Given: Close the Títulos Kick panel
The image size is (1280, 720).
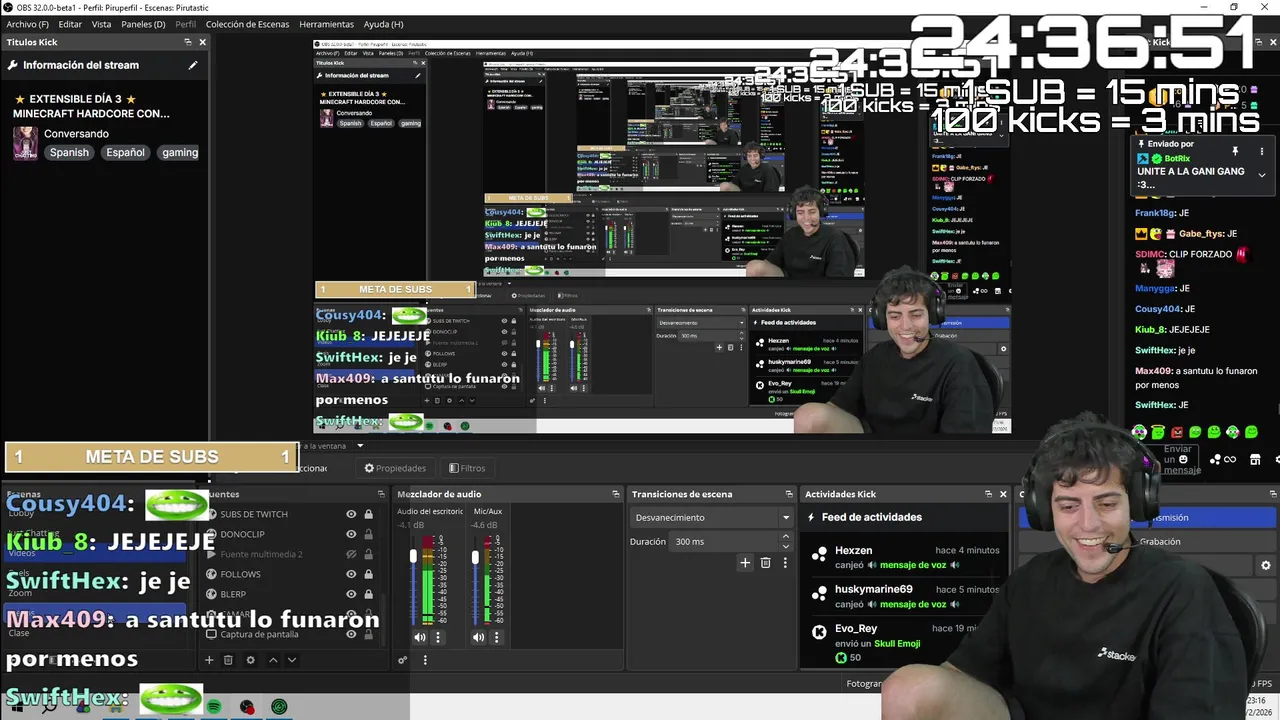Looking at the screenshot, I should tap(202, 42).
